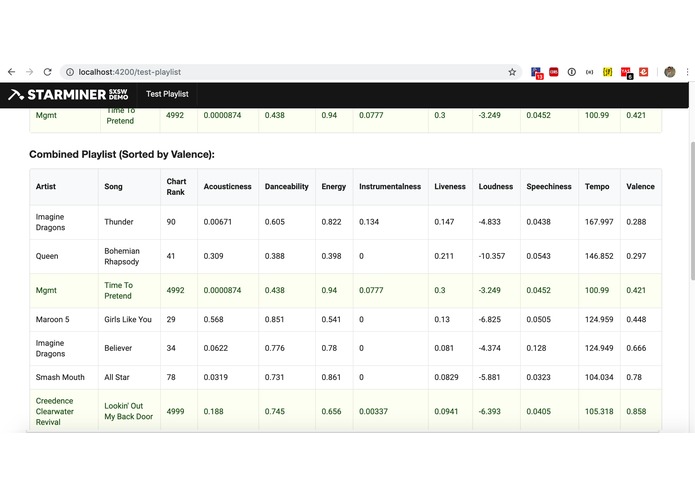Reload the page with the refresh icon
Viewport: 695px width, 494px height.
47,72
